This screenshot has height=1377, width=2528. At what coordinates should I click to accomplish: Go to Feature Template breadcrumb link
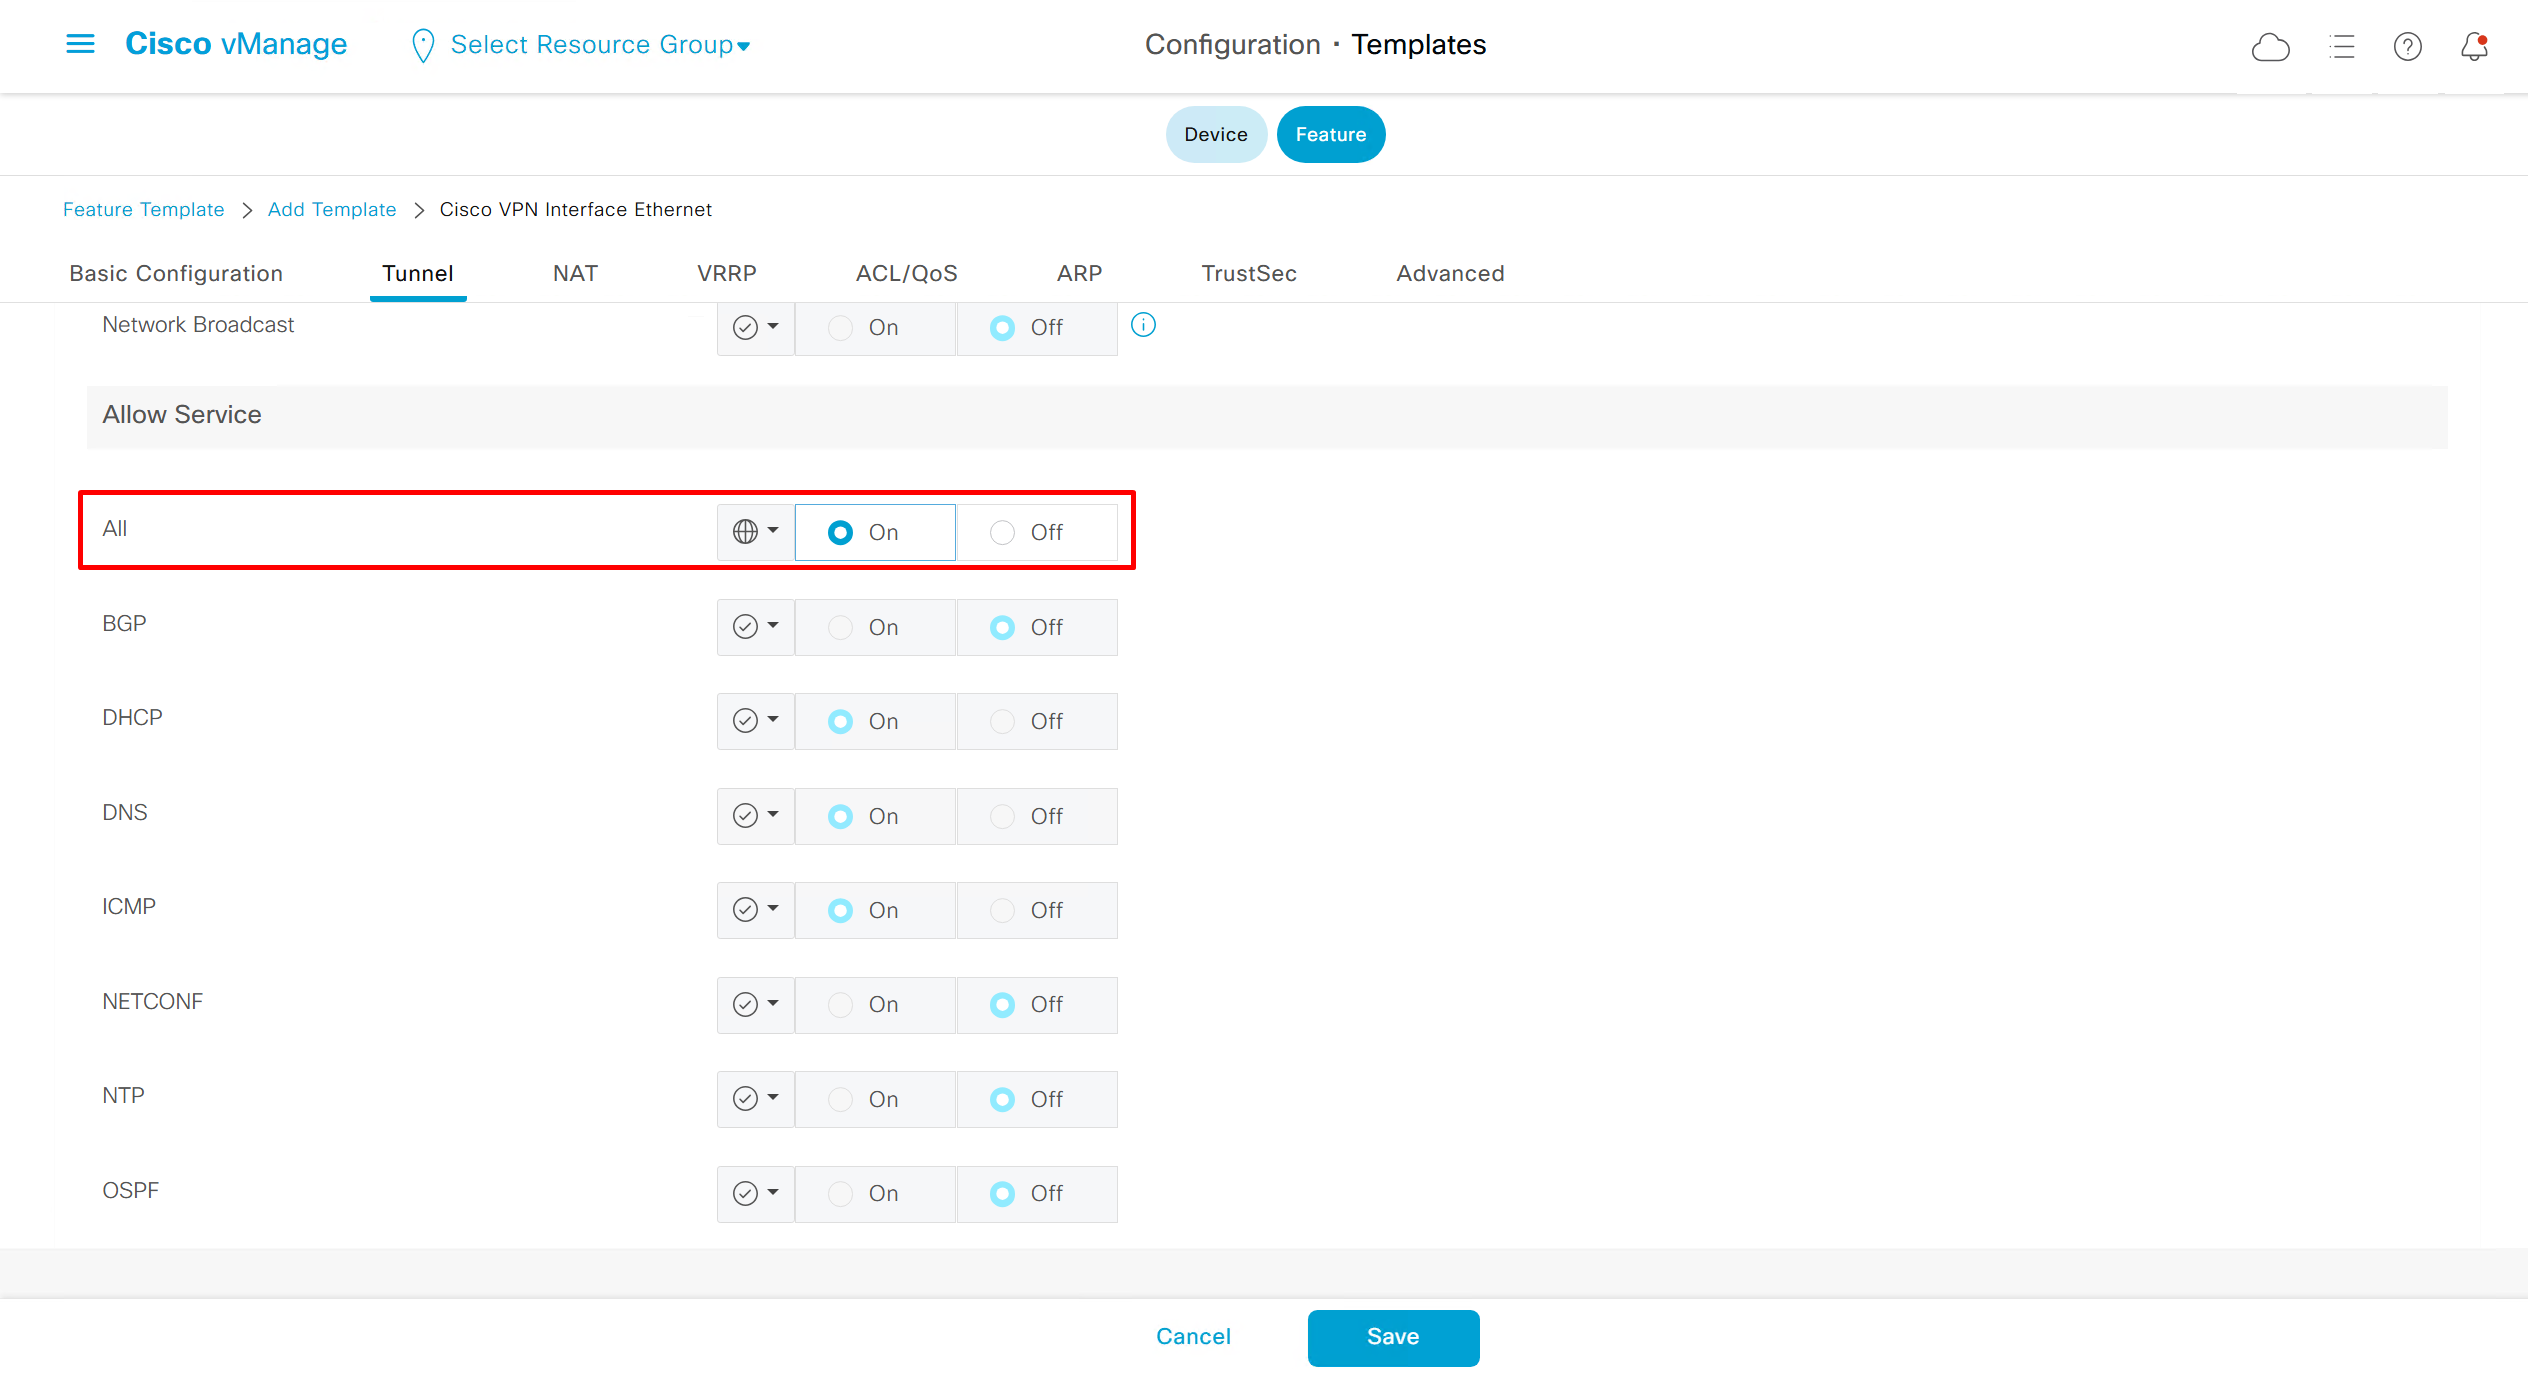(x=143, y=210)
